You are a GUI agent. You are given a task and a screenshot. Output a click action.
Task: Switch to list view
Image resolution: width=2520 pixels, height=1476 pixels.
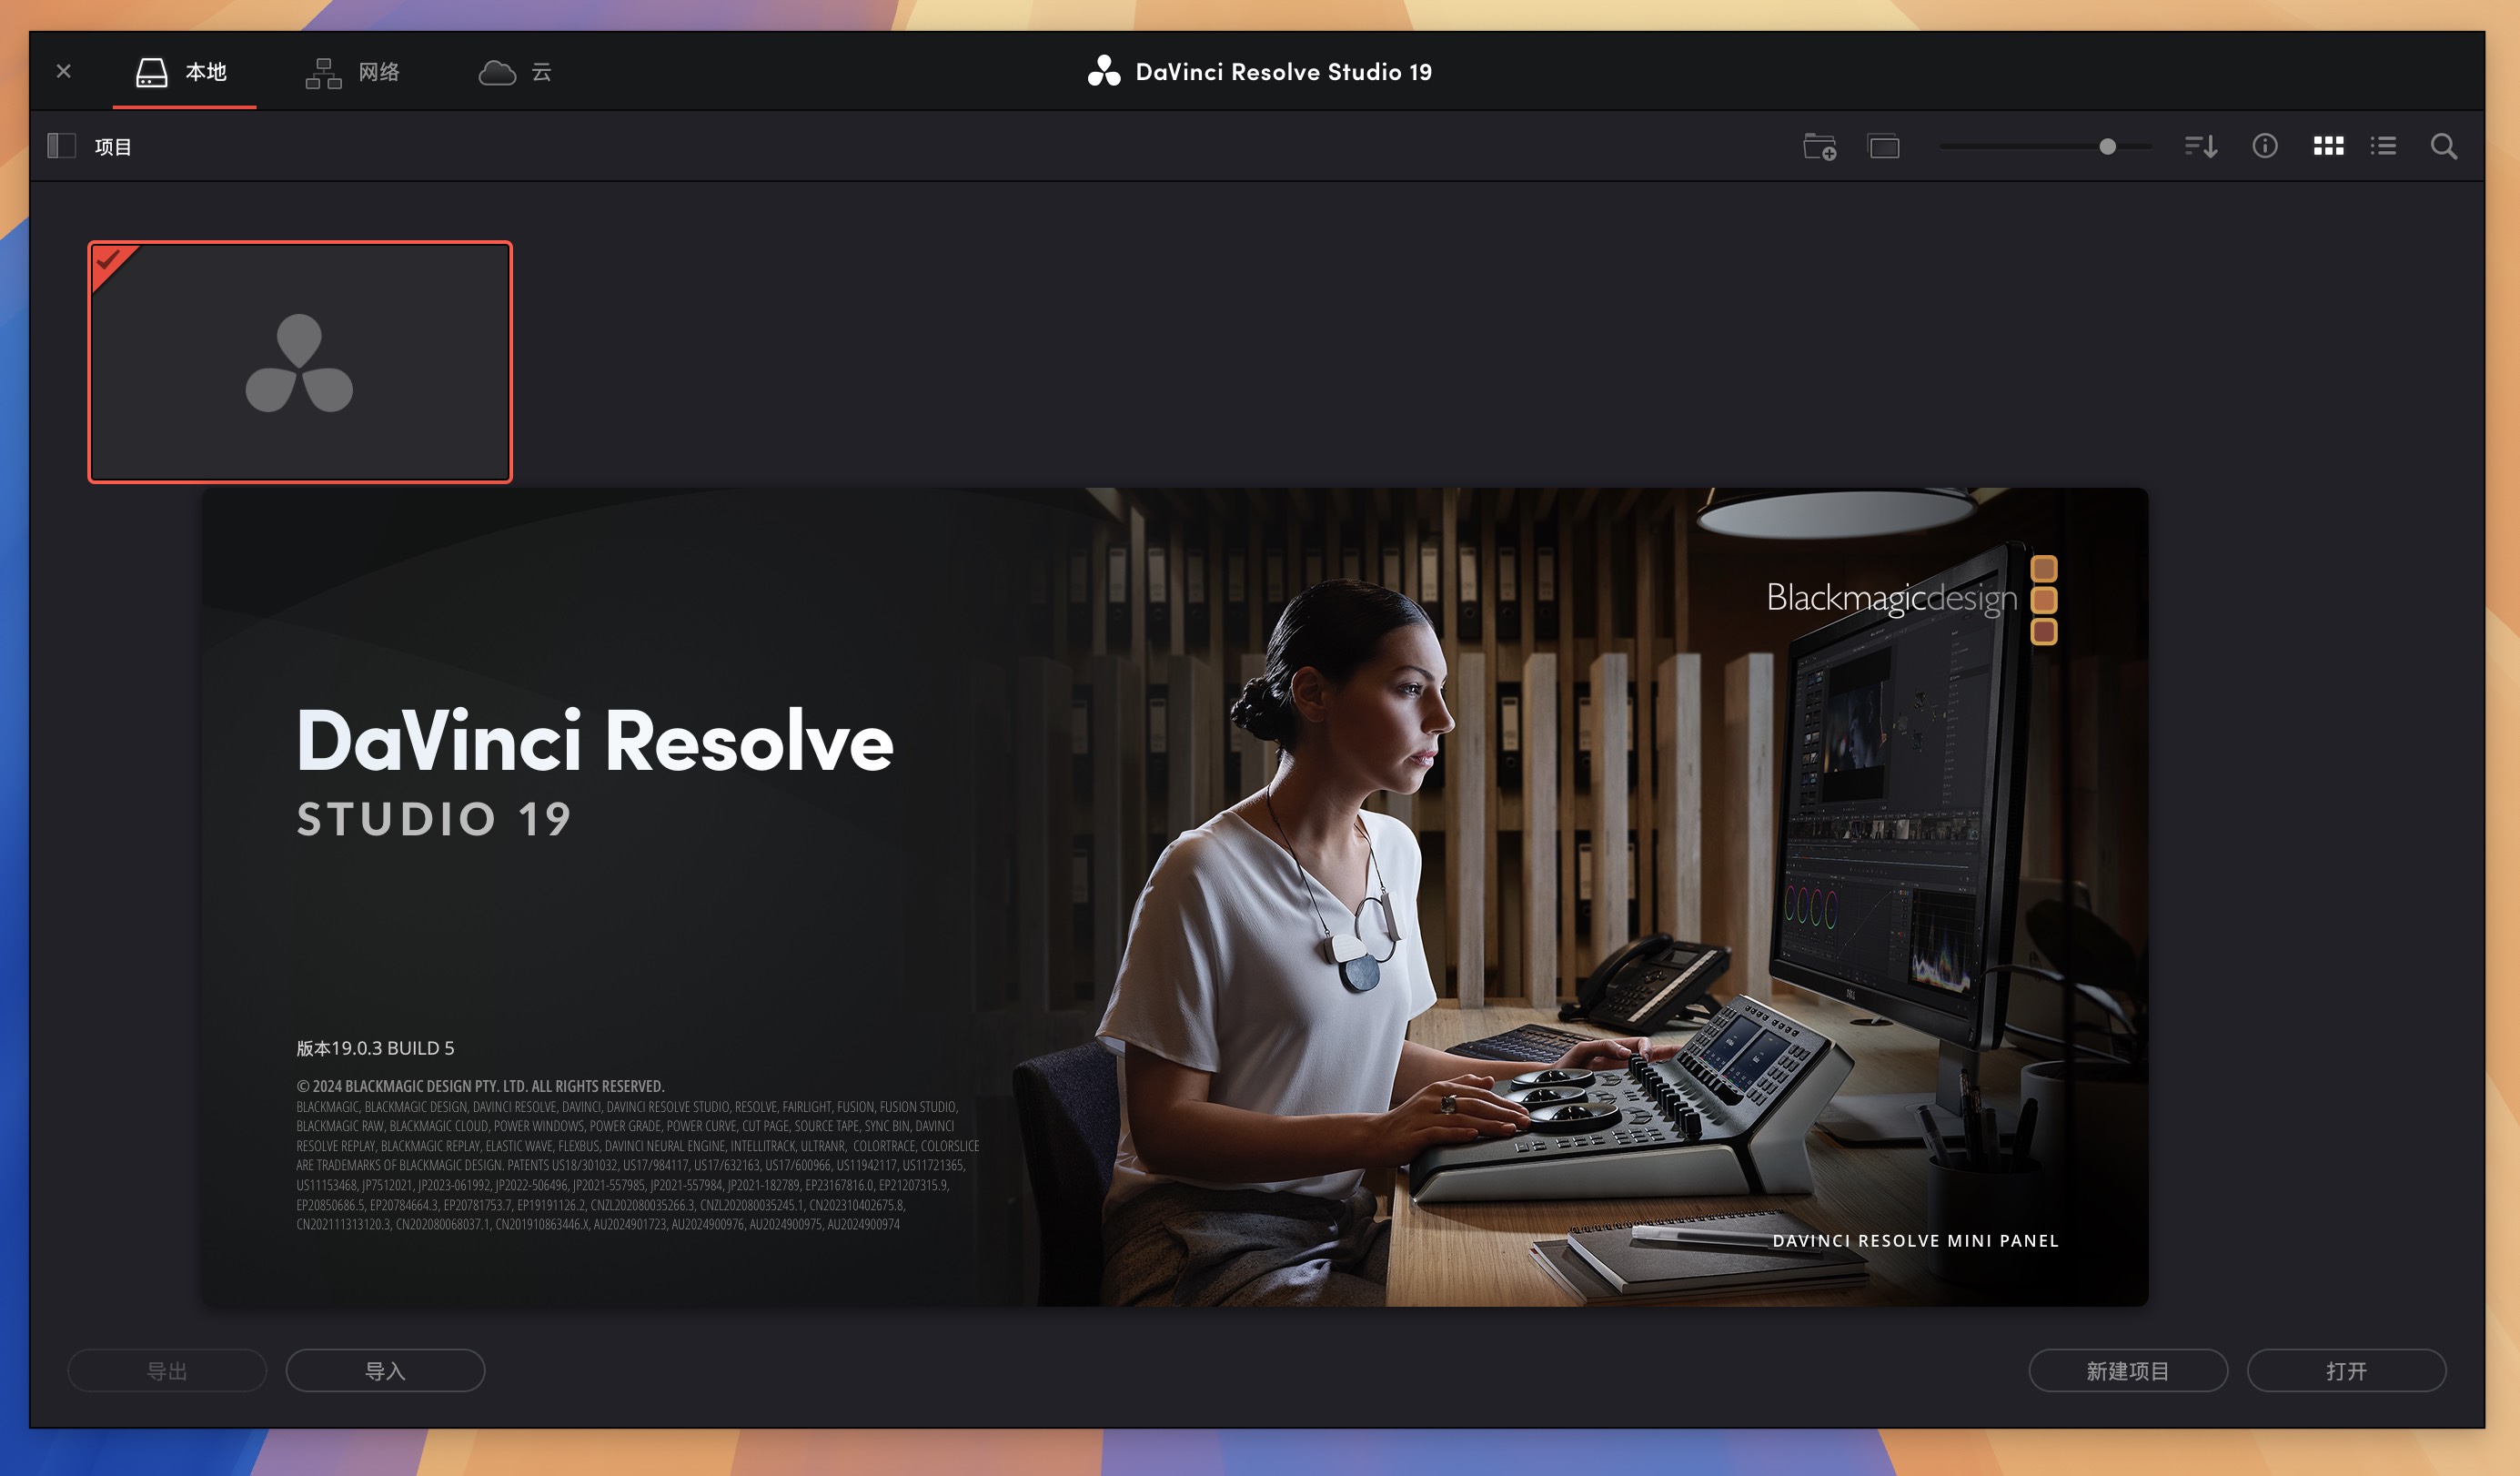[x=2383, y=146]
